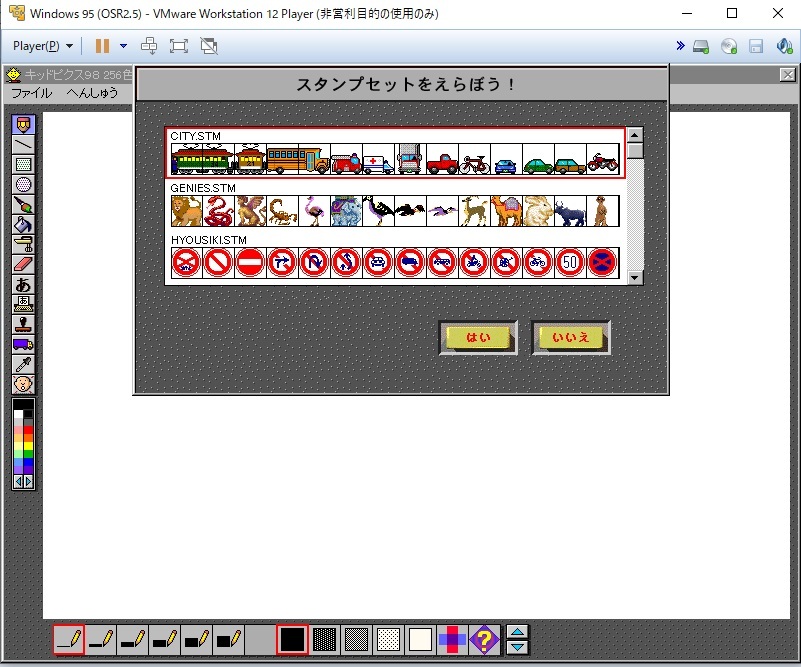Click the VMware floppy device icon
The height and width of the screenshot is (667, 801).
[x=756, y=46]
